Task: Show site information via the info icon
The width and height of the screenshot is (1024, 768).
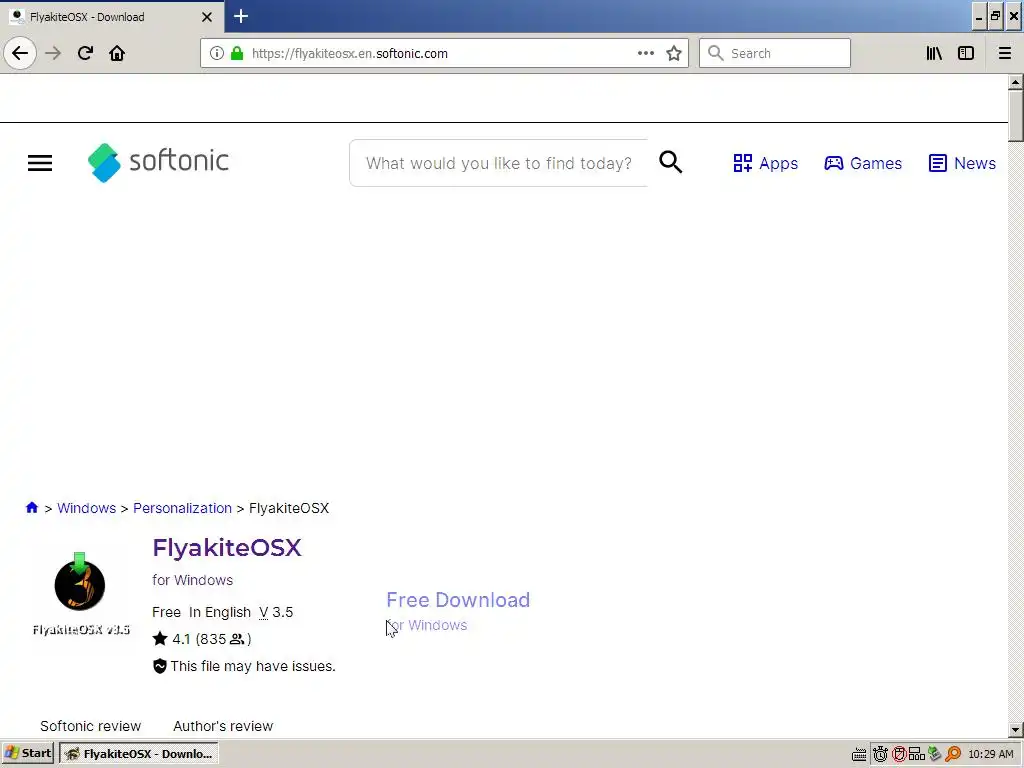Action: [x=217, y=53]
